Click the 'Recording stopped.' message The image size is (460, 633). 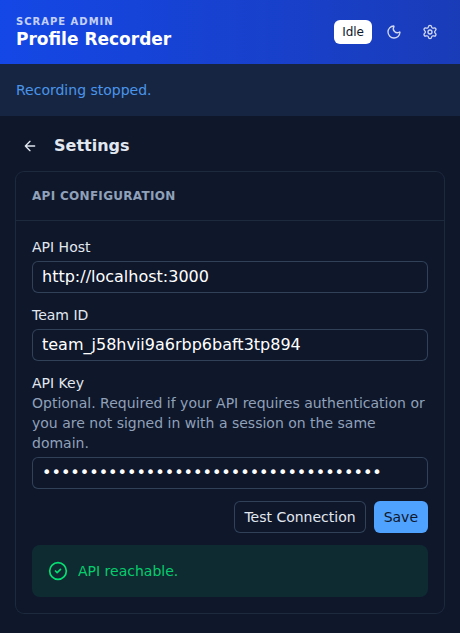[x=84, y=90]
